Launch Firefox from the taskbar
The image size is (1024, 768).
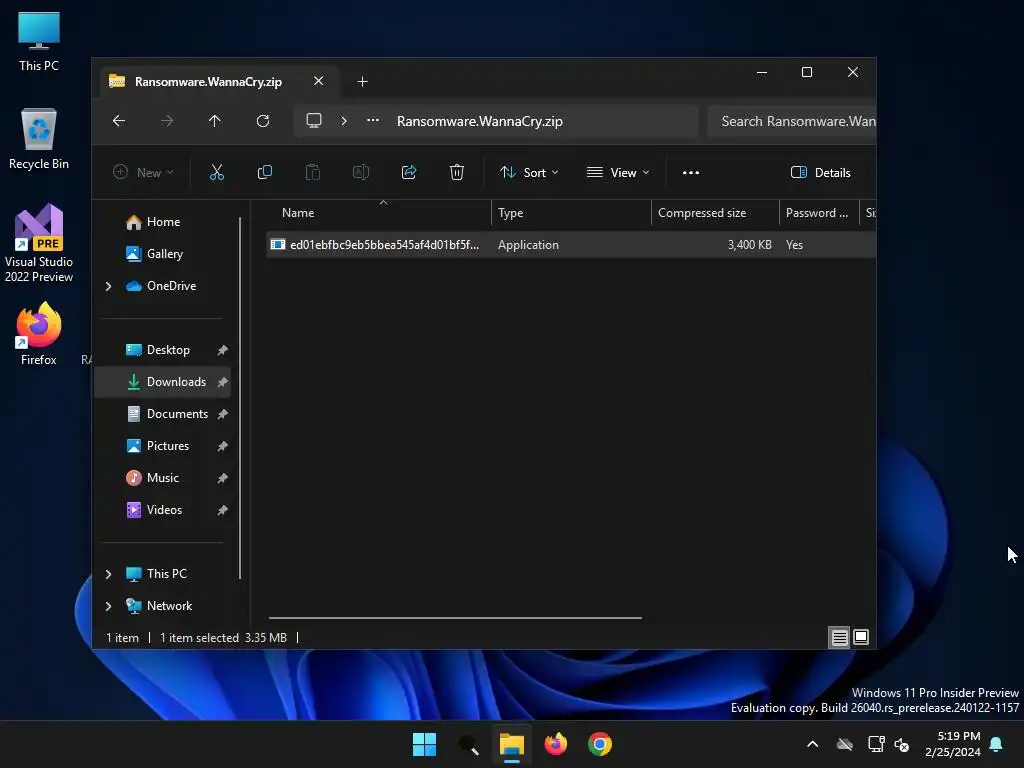pos(556,744)
